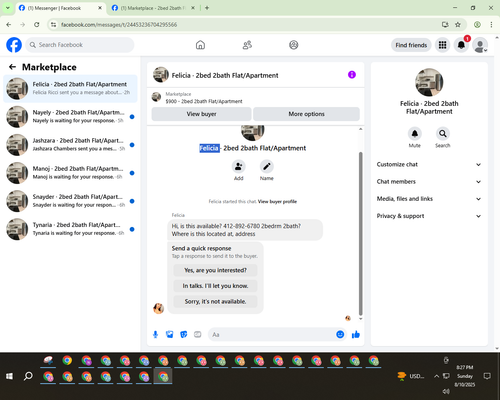
Task: Show hidden system tray icons
Action: tap(436, 376)
